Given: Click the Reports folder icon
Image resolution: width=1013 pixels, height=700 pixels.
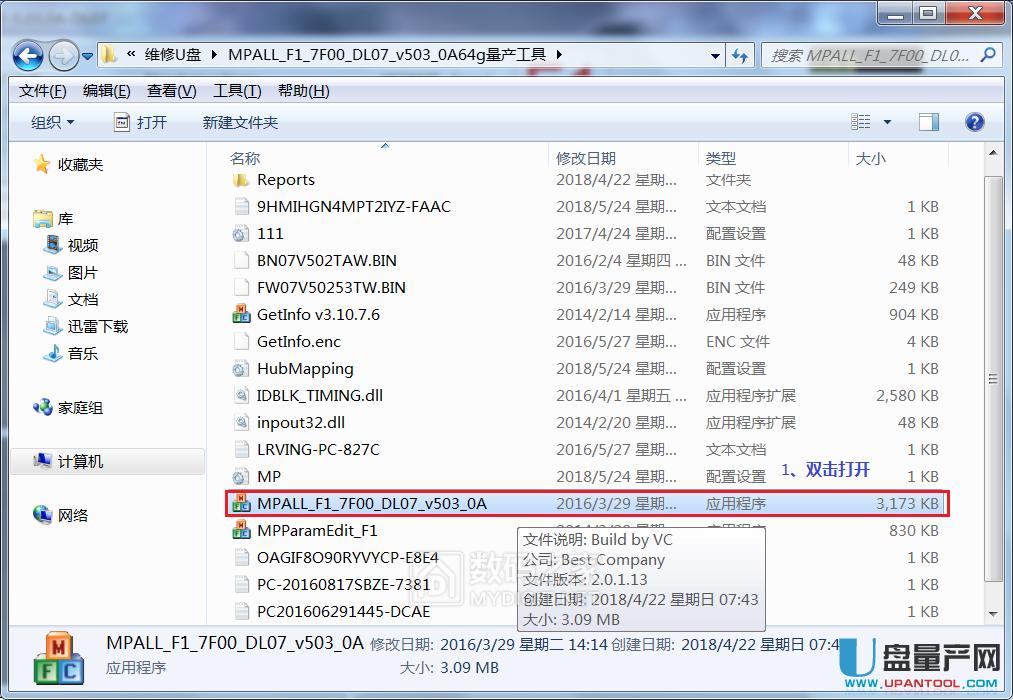Looking at the screenshot, I should pos(240,180).
